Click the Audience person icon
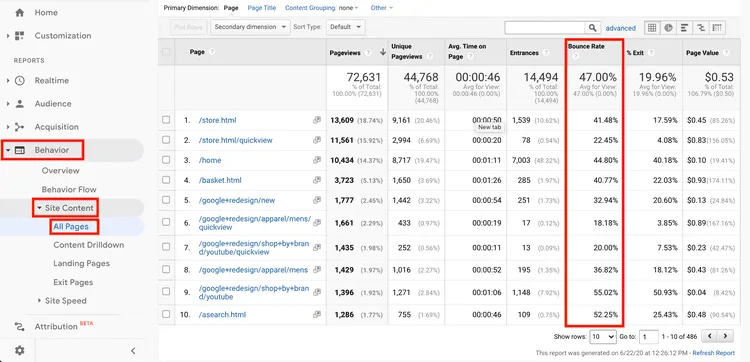Screen dimensions: 750x362 click(x=20, y=104)
